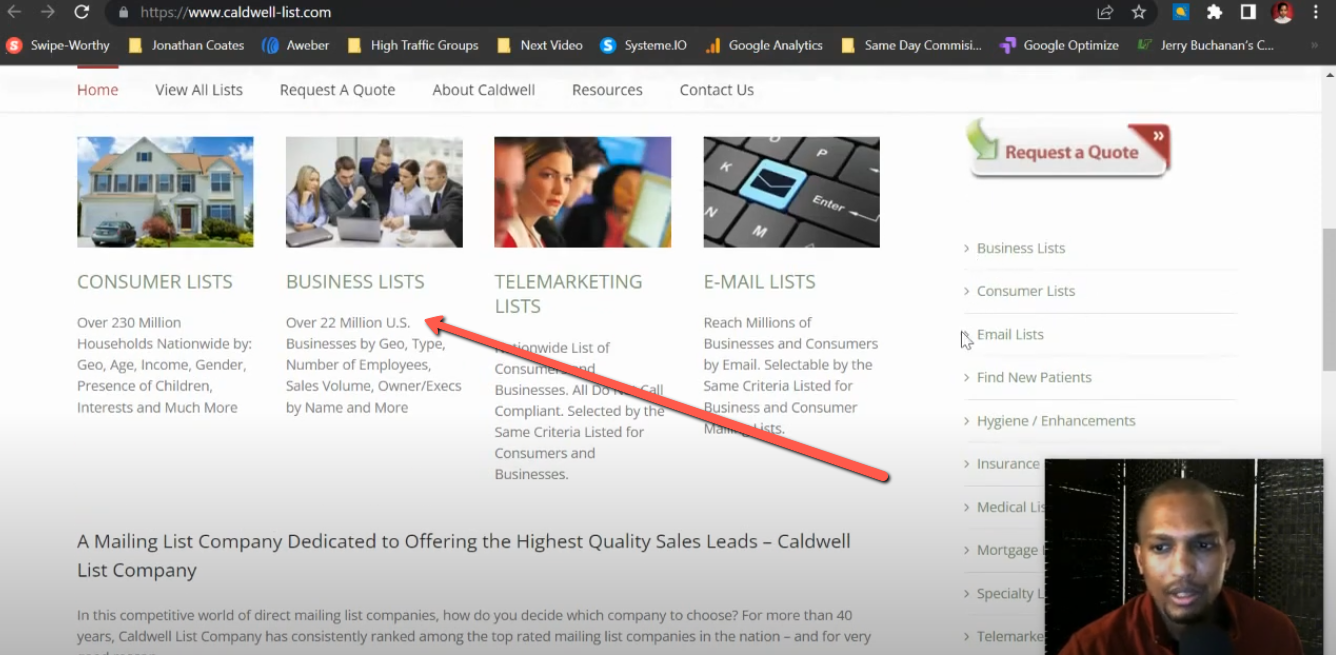Open the browser profile avatar

pyautogui.click(x=1283, y=14)
